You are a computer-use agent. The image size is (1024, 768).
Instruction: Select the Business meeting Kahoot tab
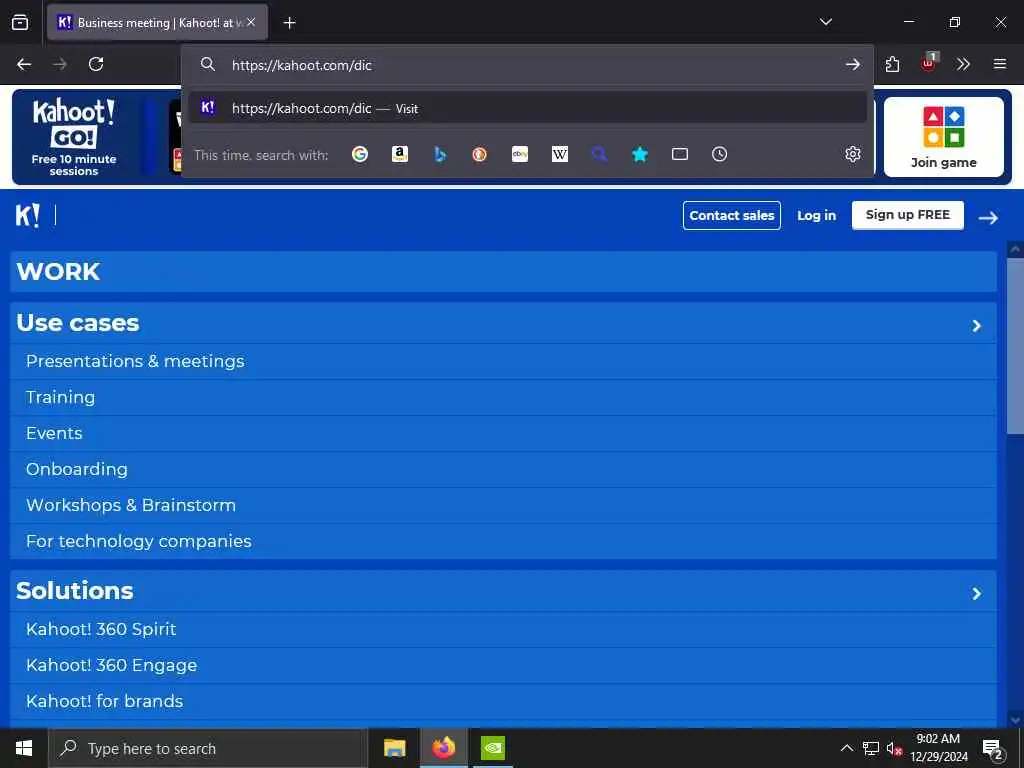click(x=157, y=22)
